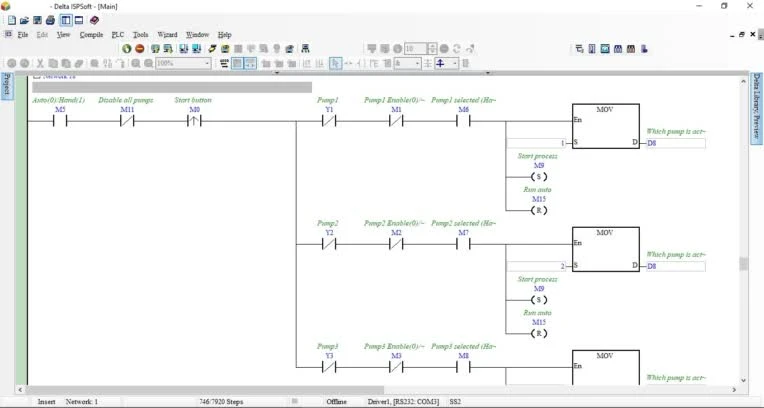Click the red Stop PLC icon
The width and height of the screenshot is (764, 408).
coord(140,48)
